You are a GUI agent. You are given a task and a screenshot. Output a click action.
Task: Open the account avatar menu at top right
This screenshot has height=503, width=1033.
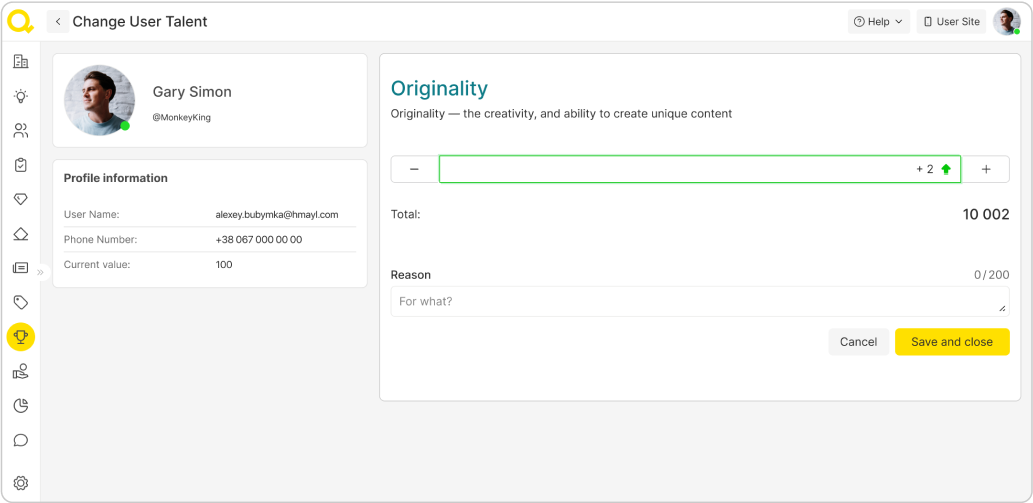1006,22
